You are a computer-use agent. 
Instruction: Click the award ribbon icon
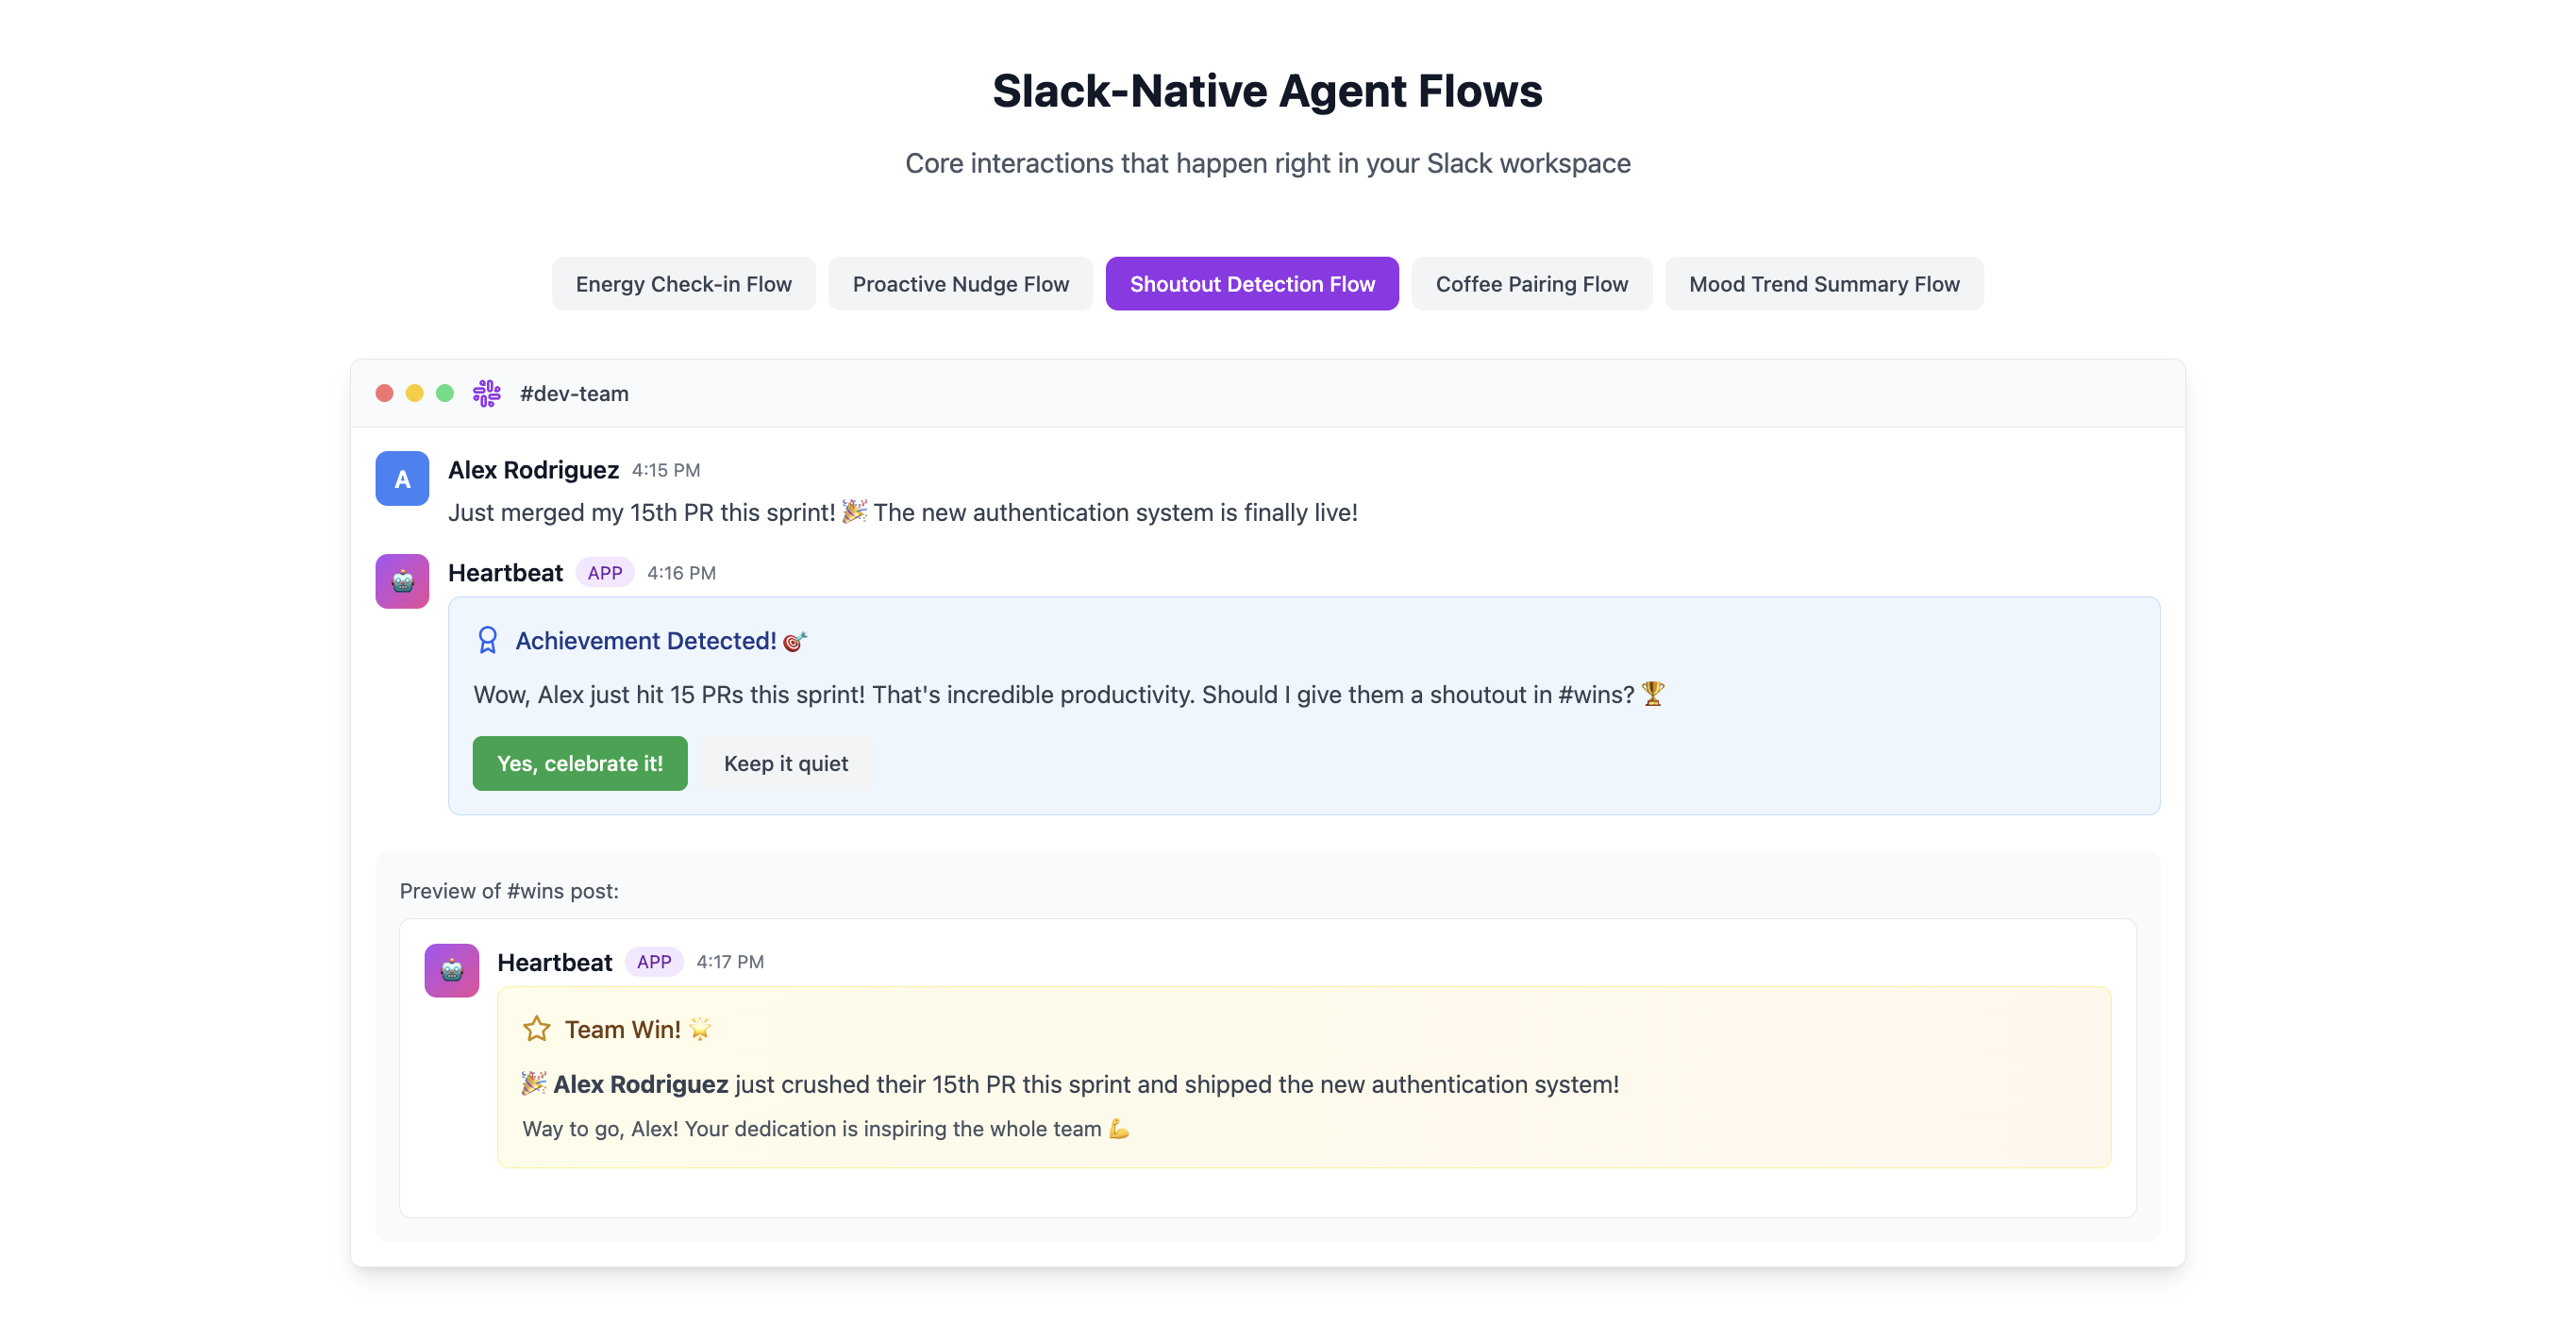click(x=487, y=640)
